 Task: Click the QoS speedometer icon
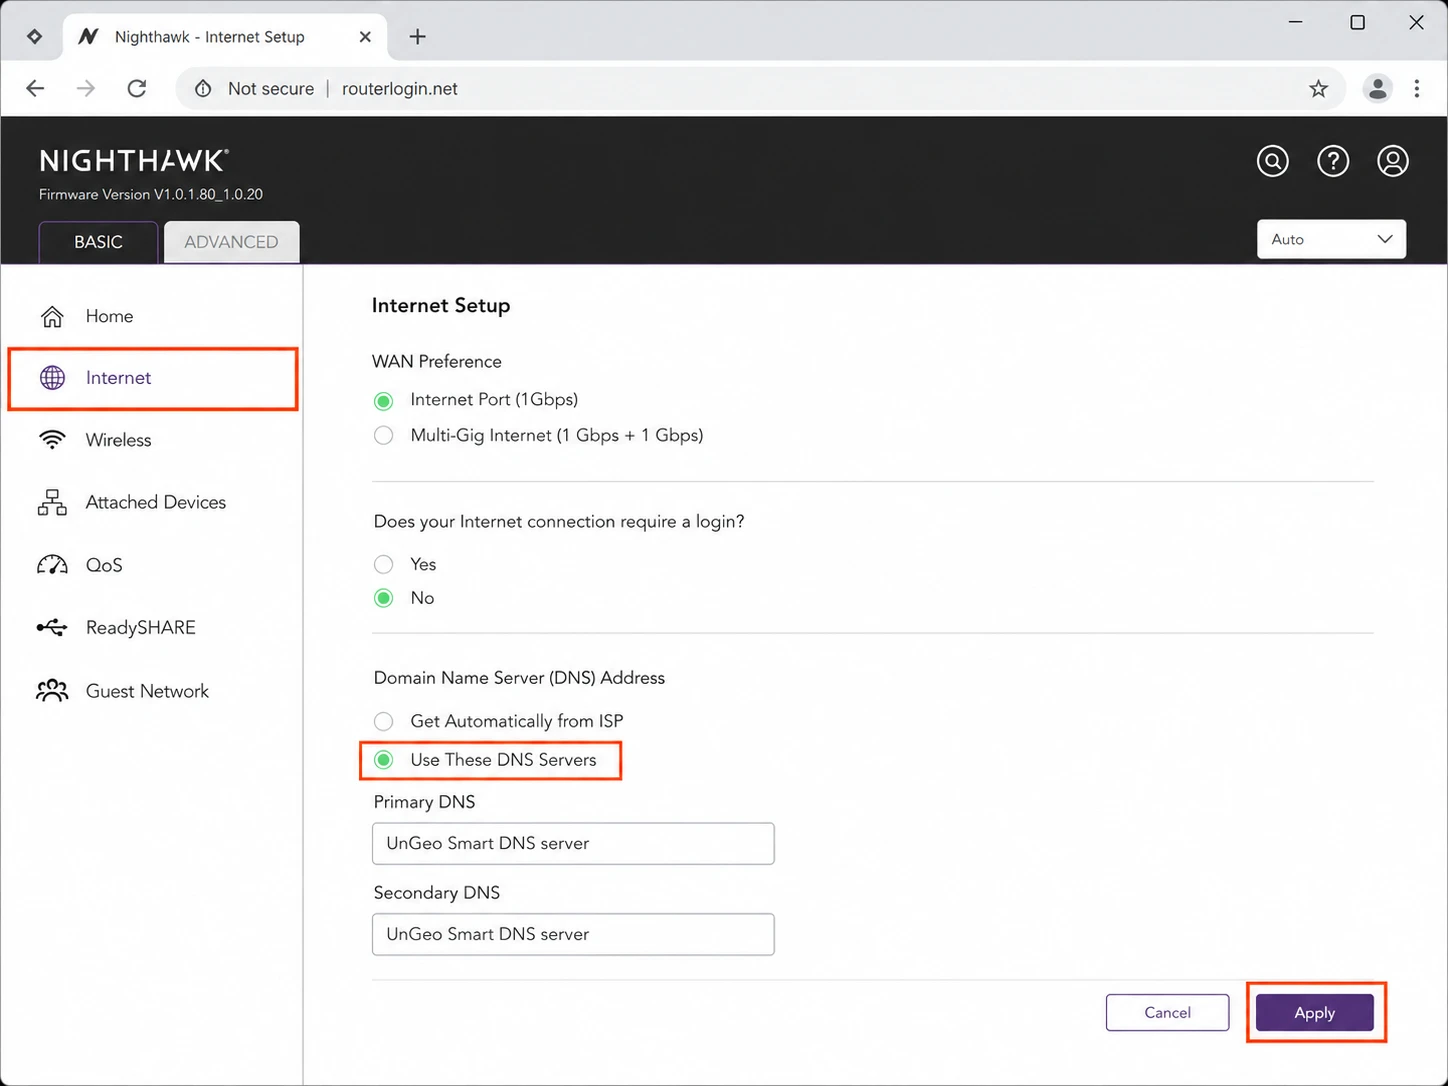click(x=52, y=565)
